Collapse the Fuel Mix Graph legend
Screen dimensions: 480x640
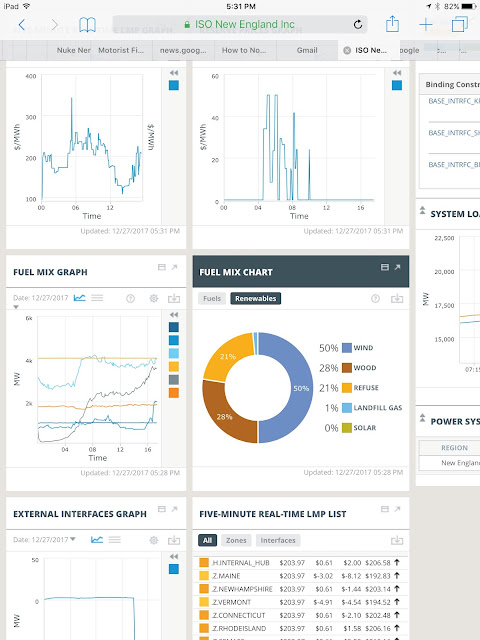[174, 315]
